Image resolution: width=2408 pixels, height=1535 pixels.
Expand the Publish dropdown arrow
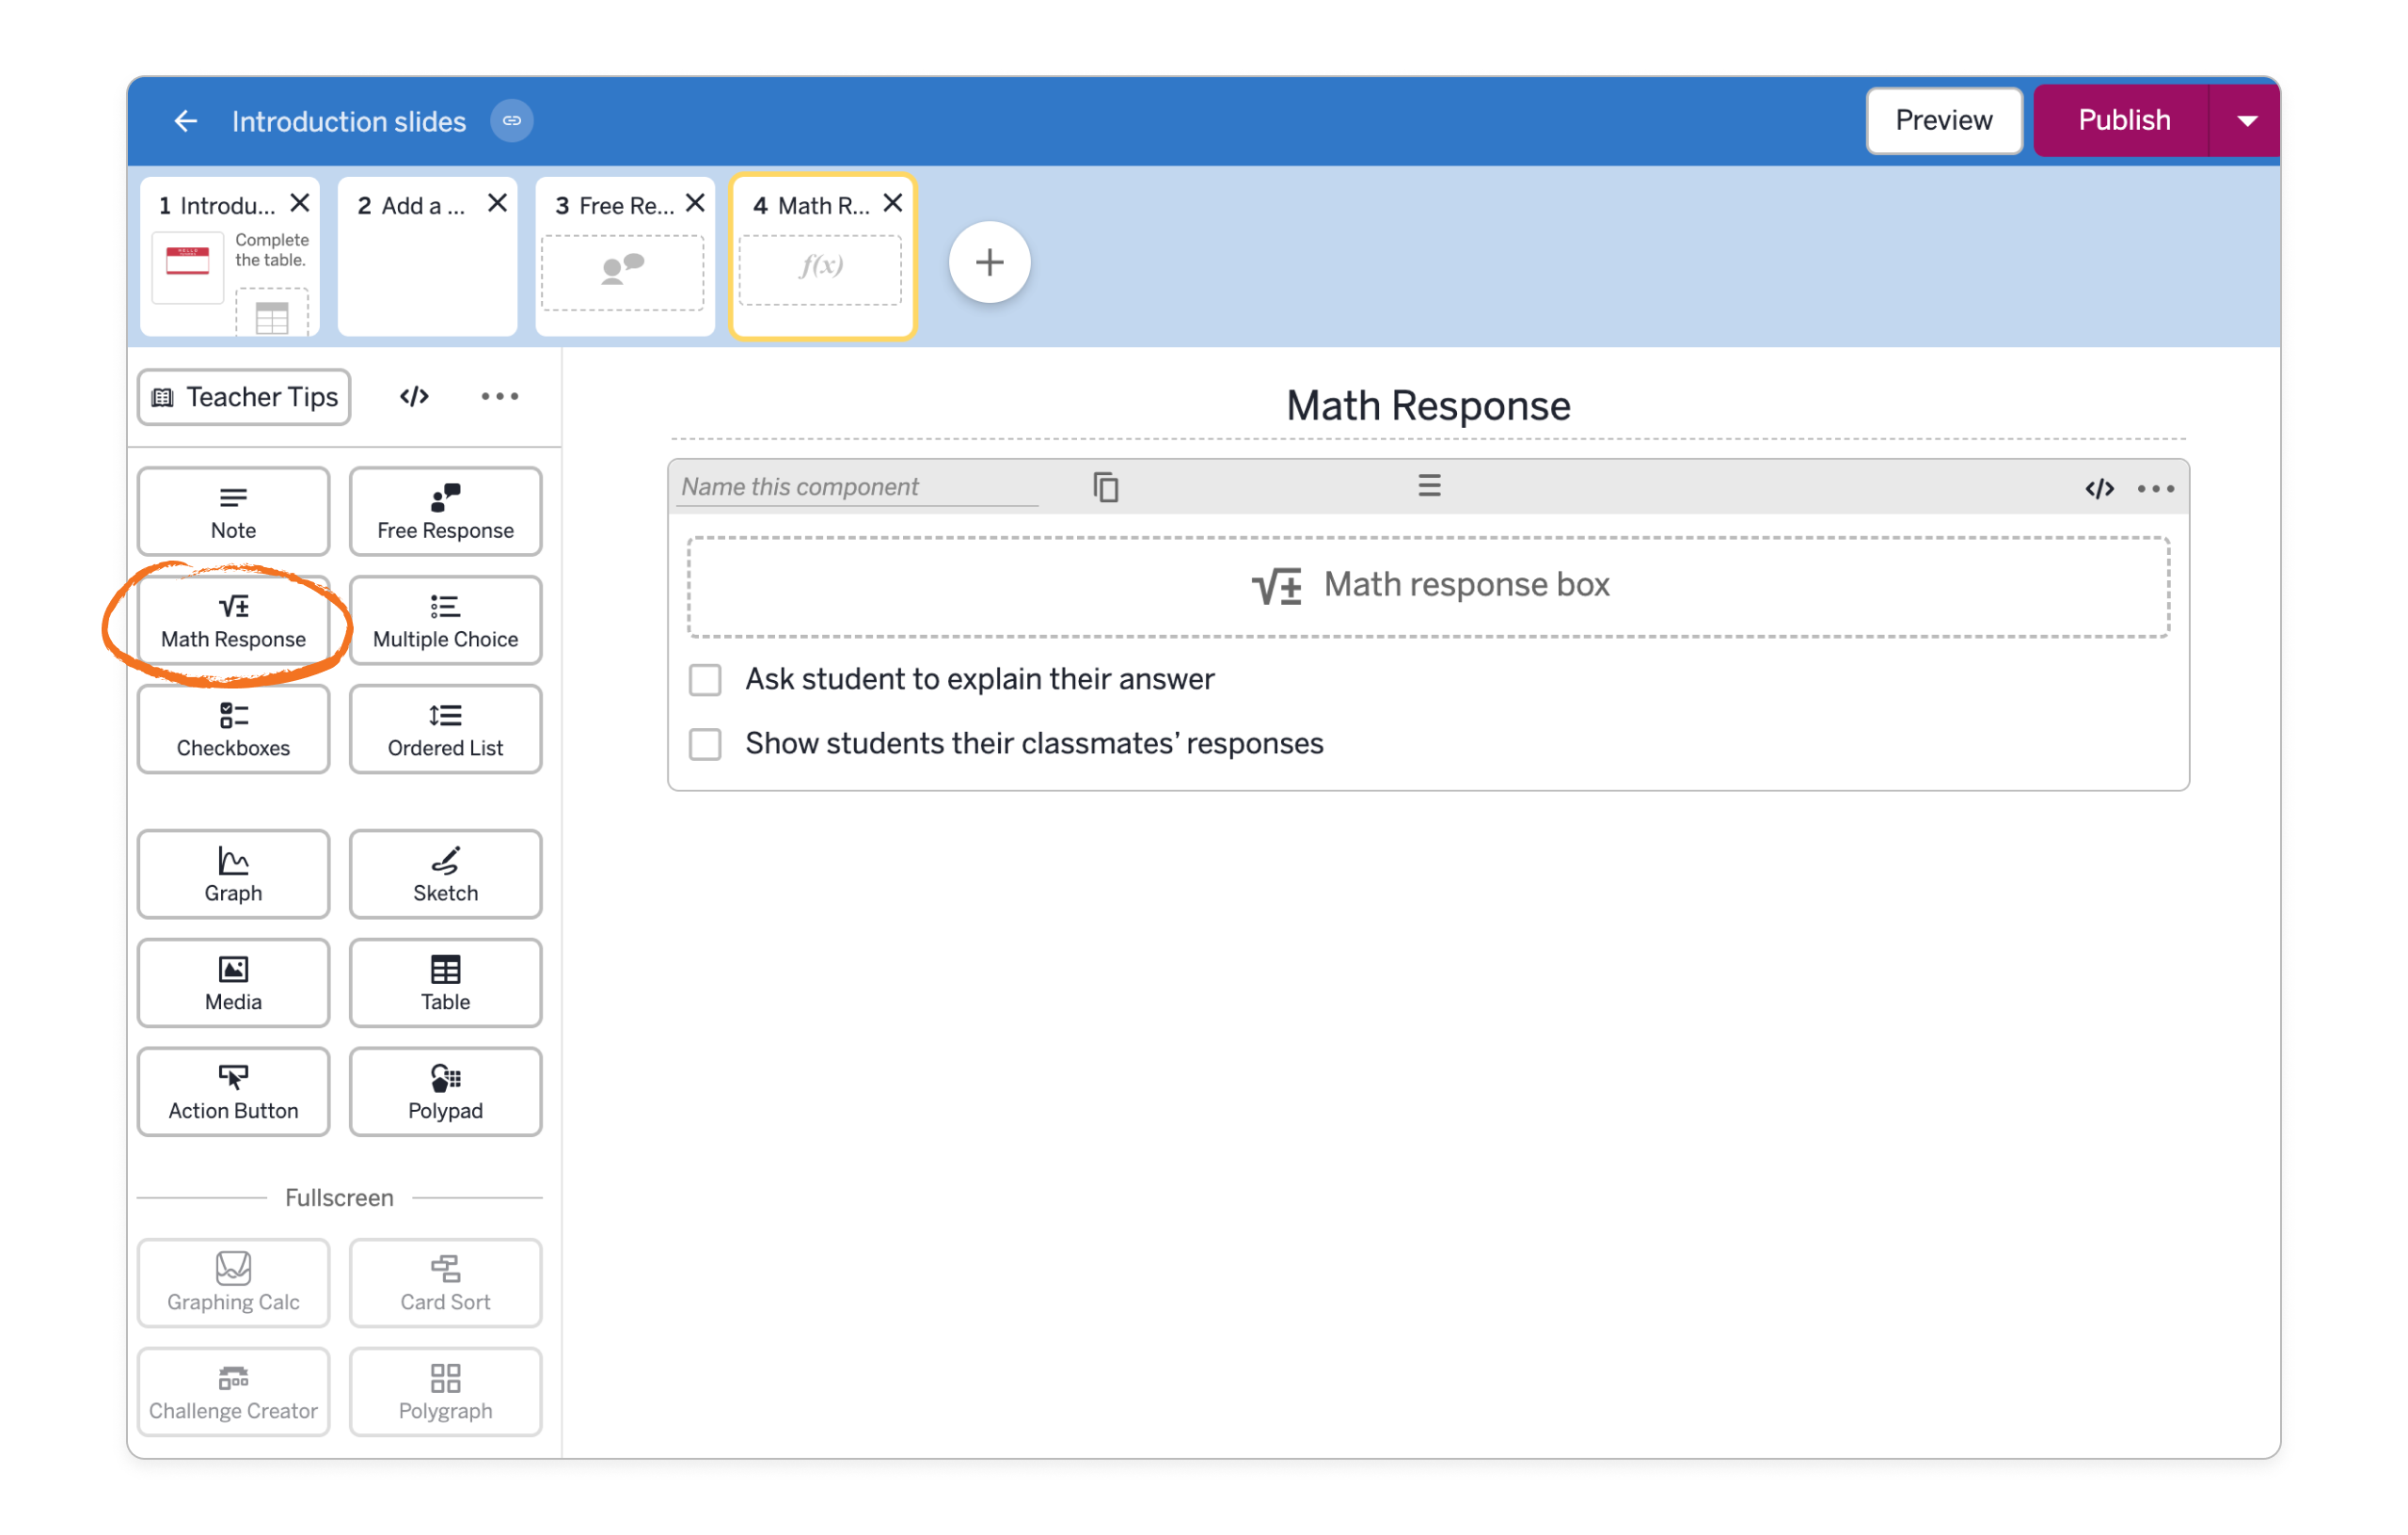coord(2246,121)
